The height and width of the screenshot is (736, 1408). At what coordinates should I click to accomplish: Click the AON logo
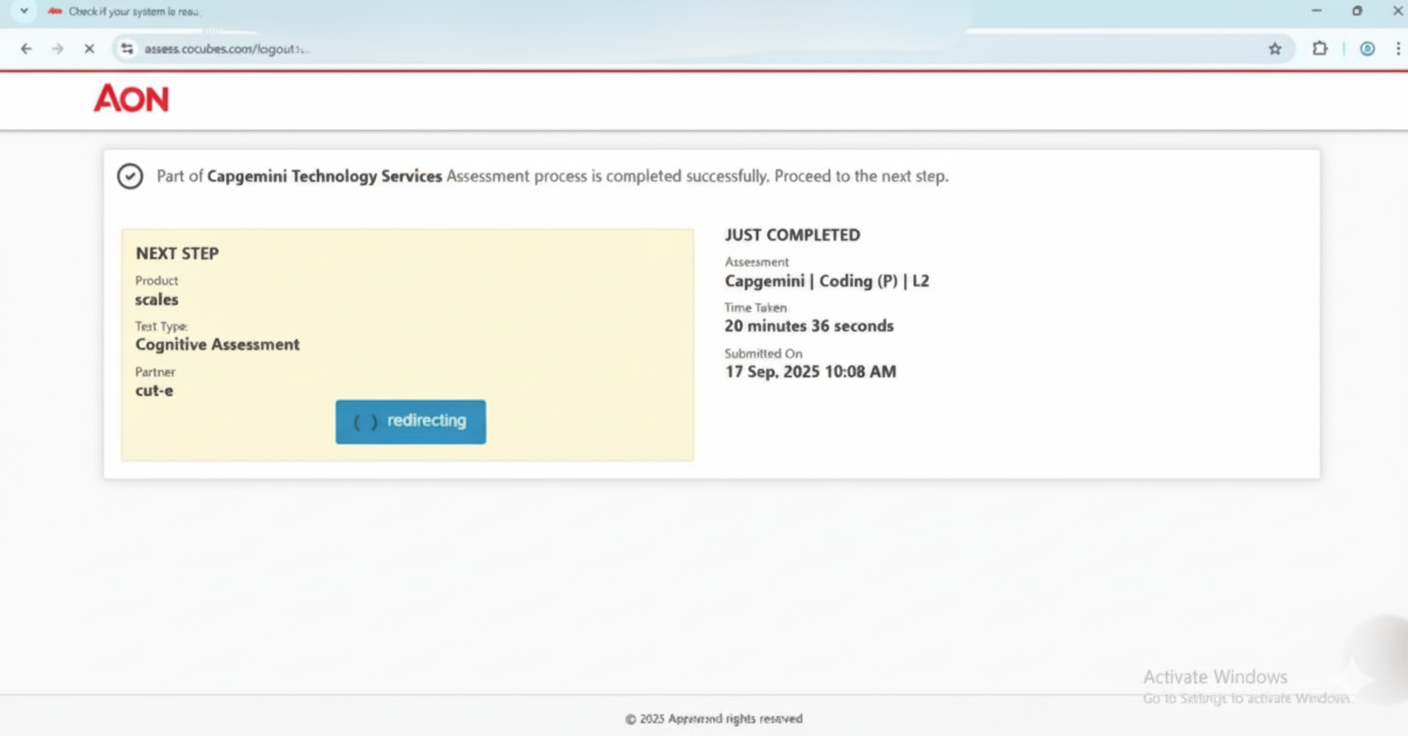click(x=131, y=98)
